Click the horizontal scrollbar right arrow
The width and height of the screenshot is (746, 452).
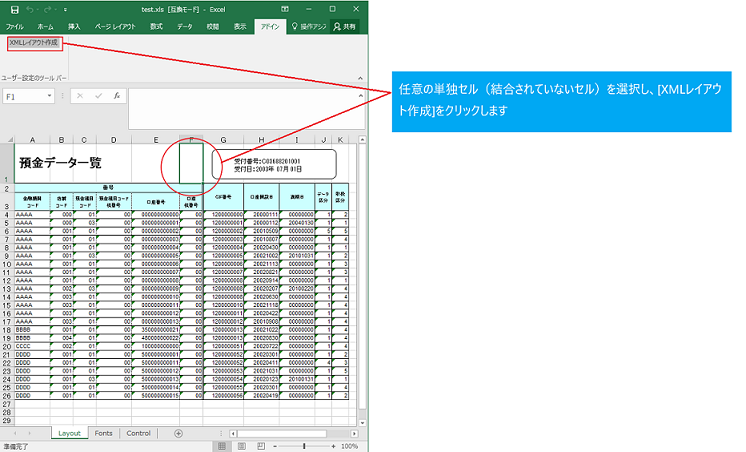[x=354, y=433]
